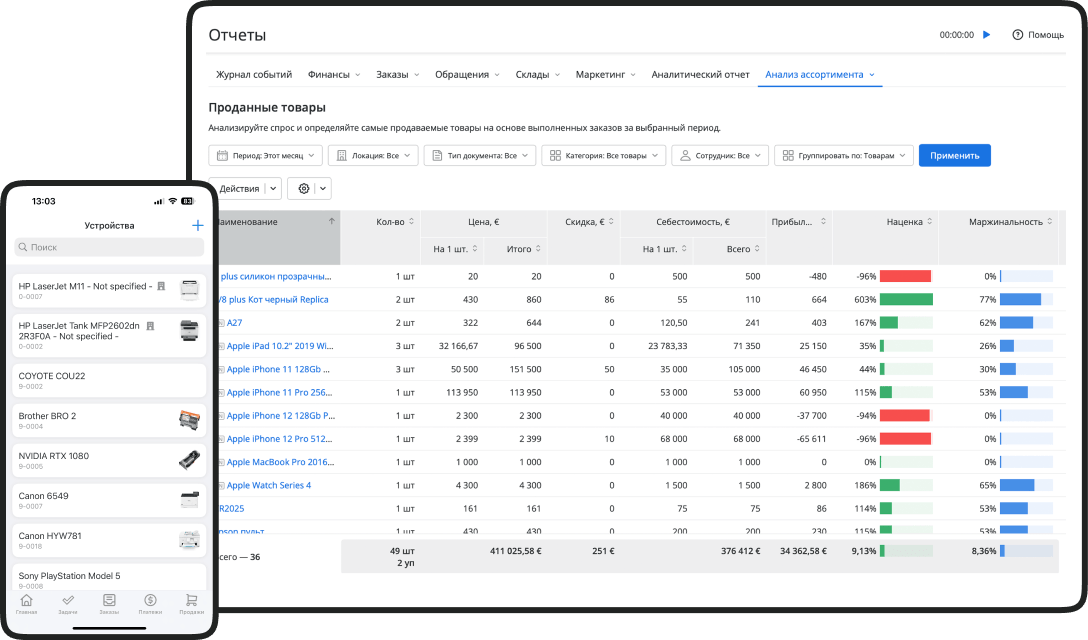Toggle sorting on the Наценка column
Viewport: 1088px width, 640px height.
pos(905,221)
